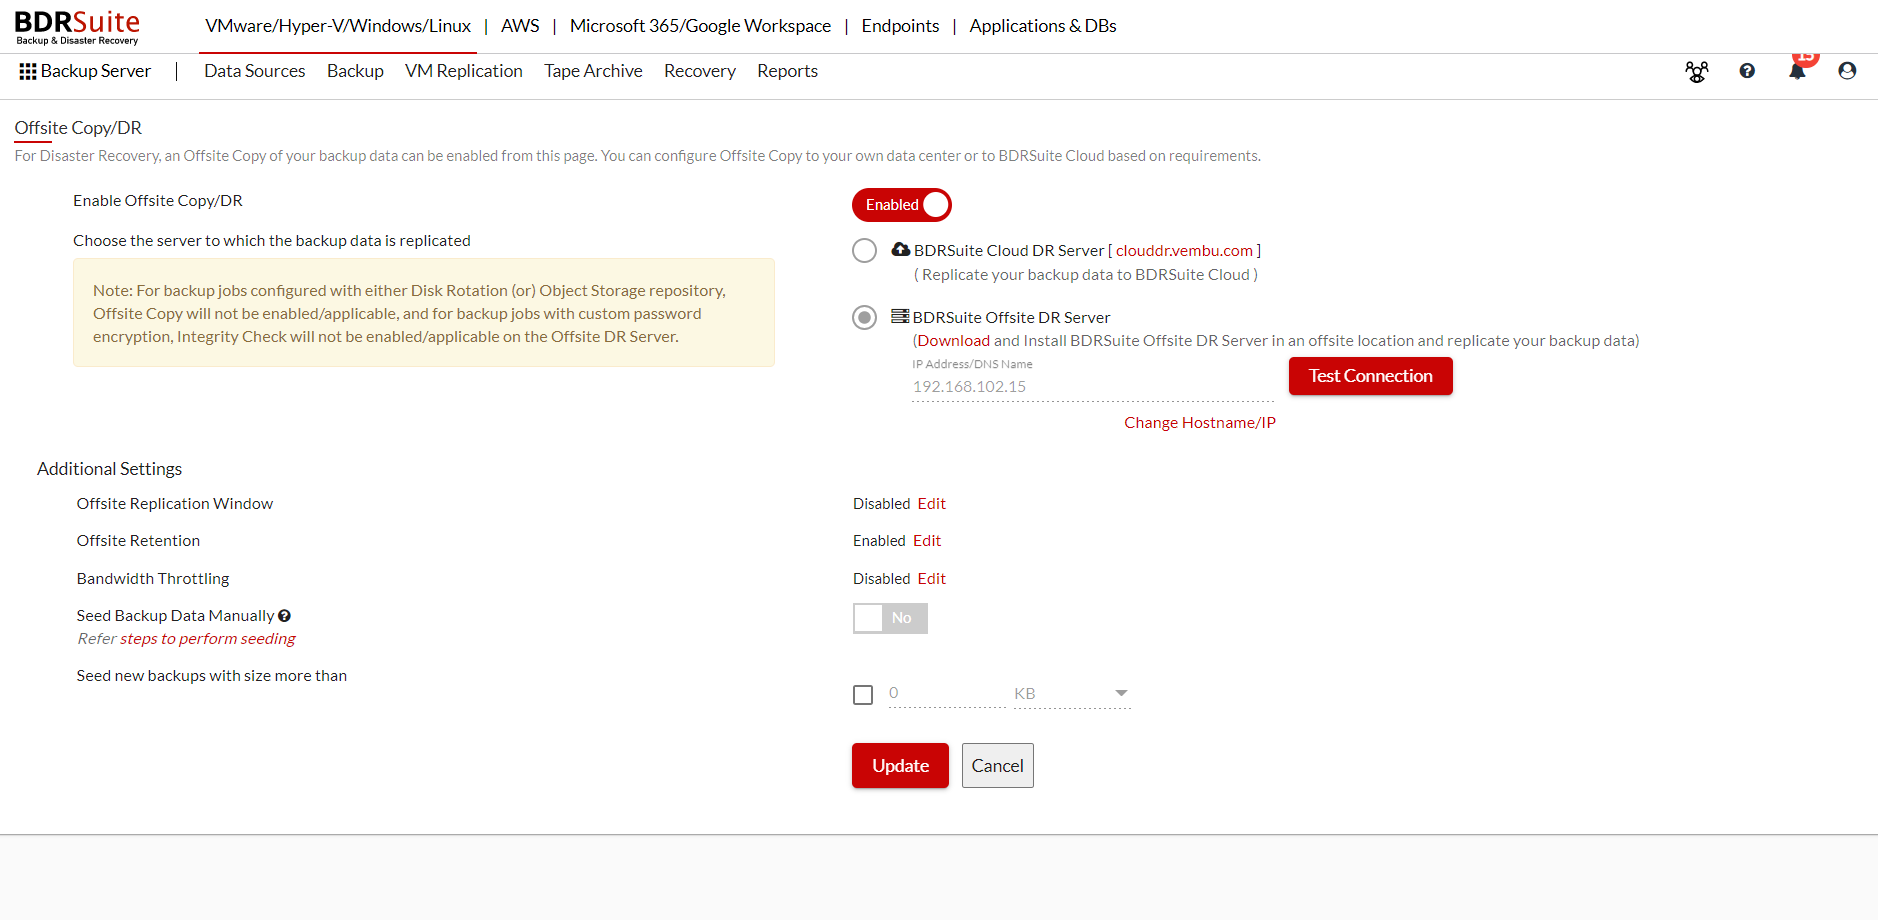1878x920 pixels.
Task: Click the Additional Settings heading
Action: coord(110,469)
